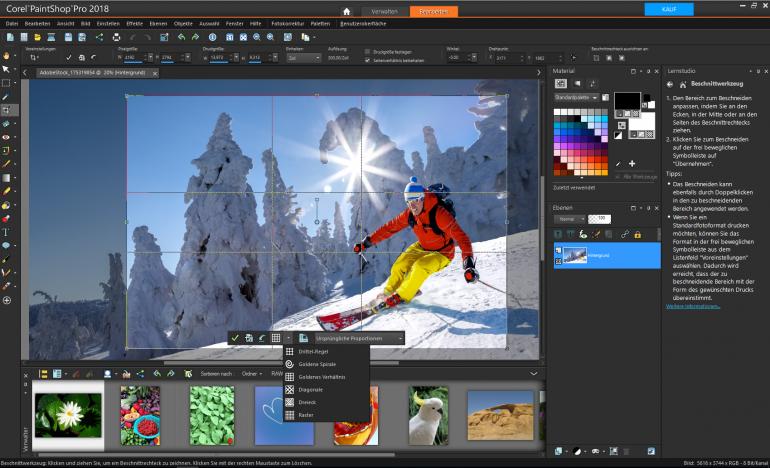770x468 pixels.
Task: Click the Winkel angle input field
Action: (457, 57)
